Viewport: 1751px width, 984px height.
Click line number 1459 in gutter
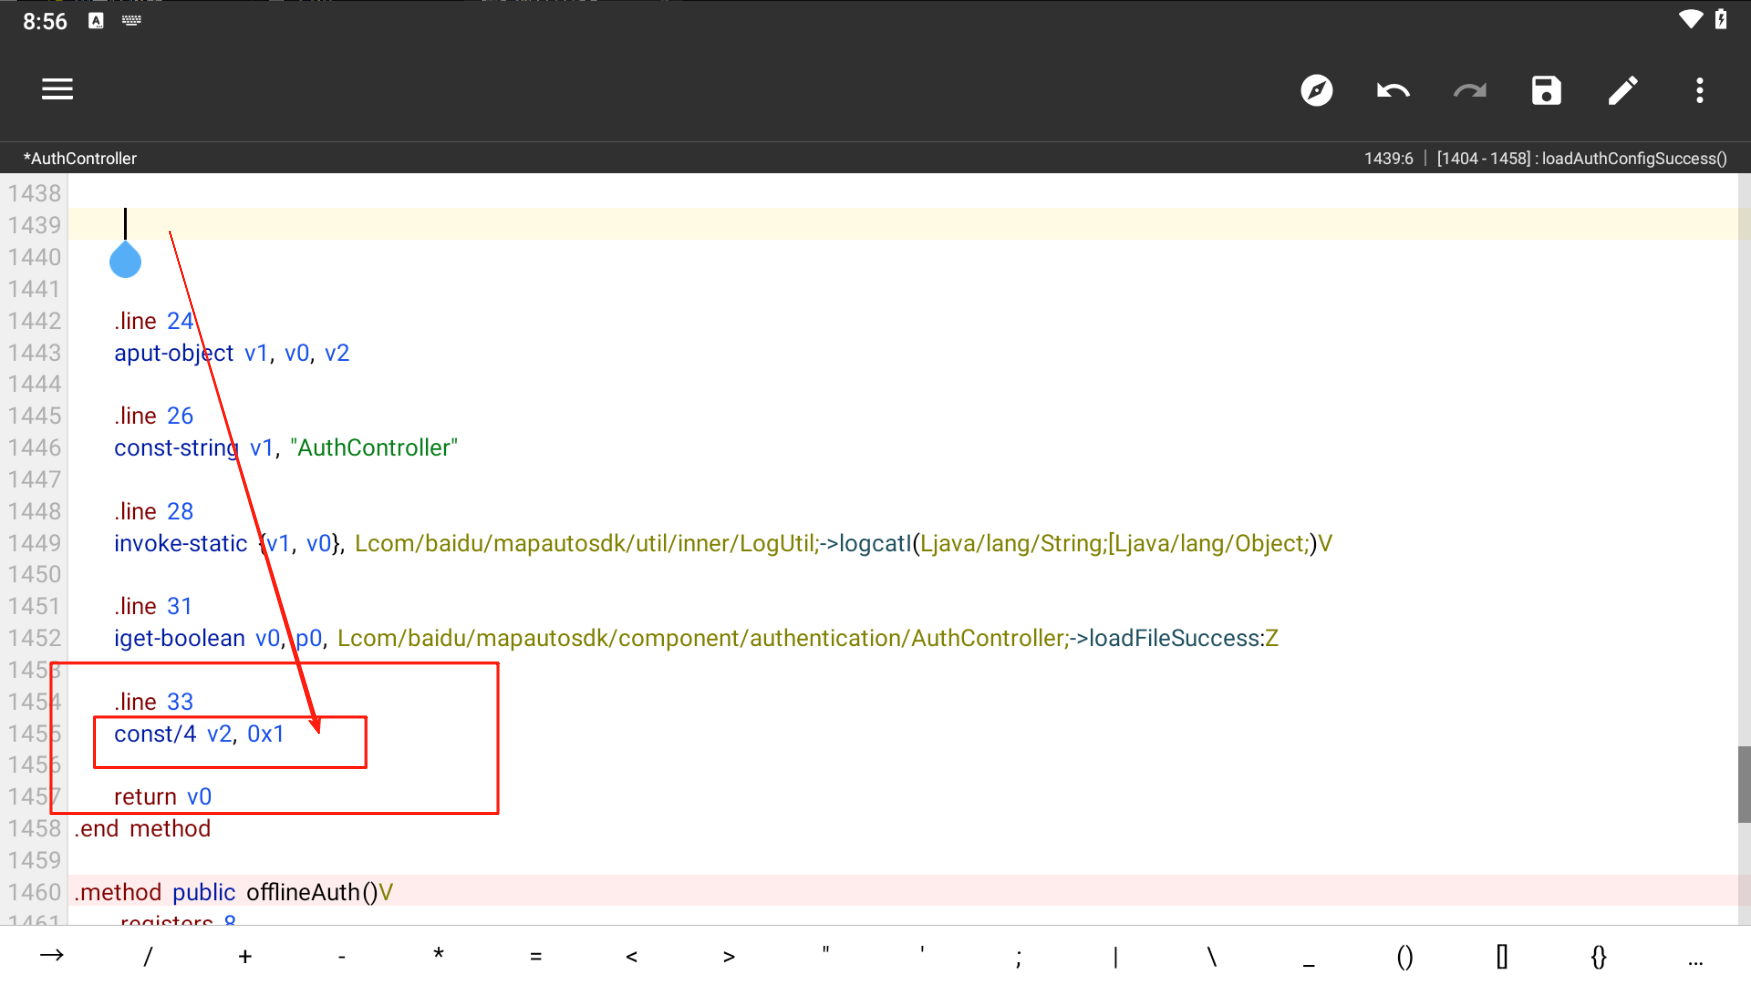click(x=35, y=860)
